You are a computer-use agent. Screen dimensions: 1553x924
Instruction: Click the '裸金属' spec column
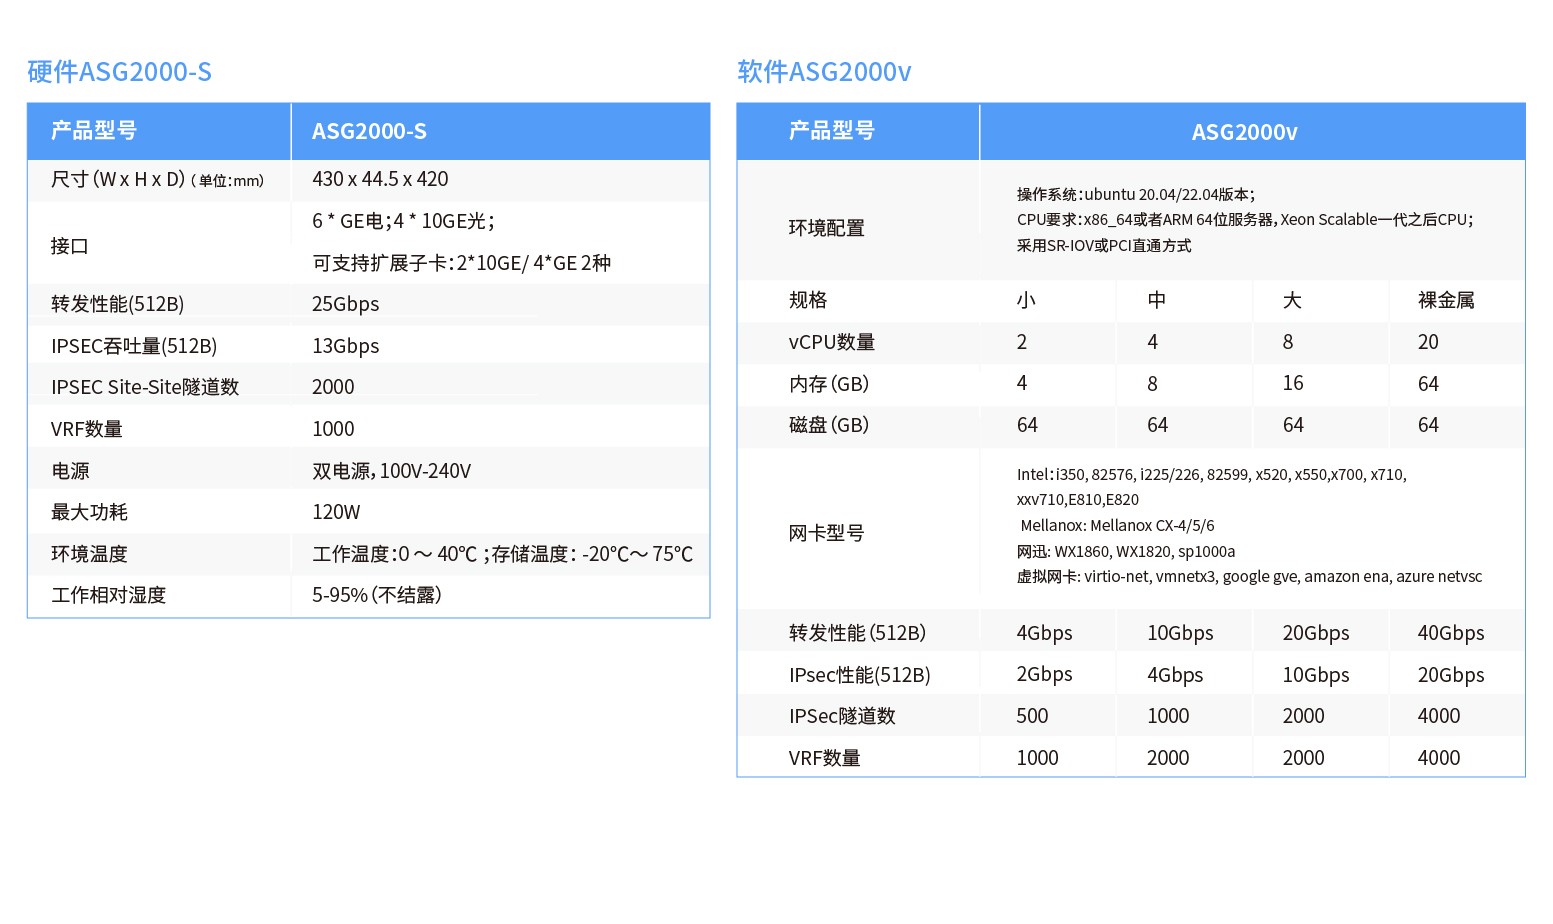click(1446, 300)
